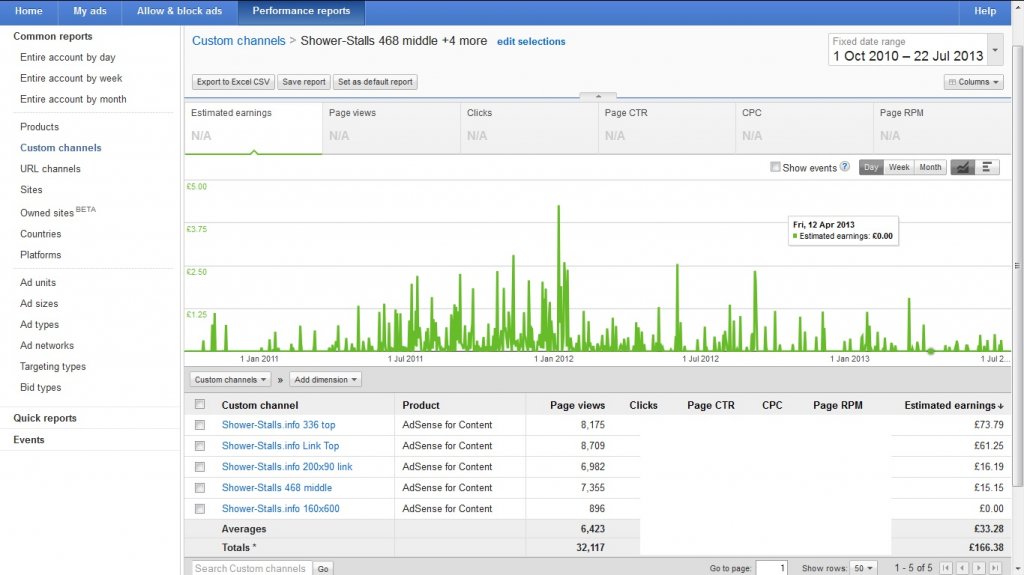
Task: Click Set as default report button
Action: pyautogui.click(x=375, y=82)
